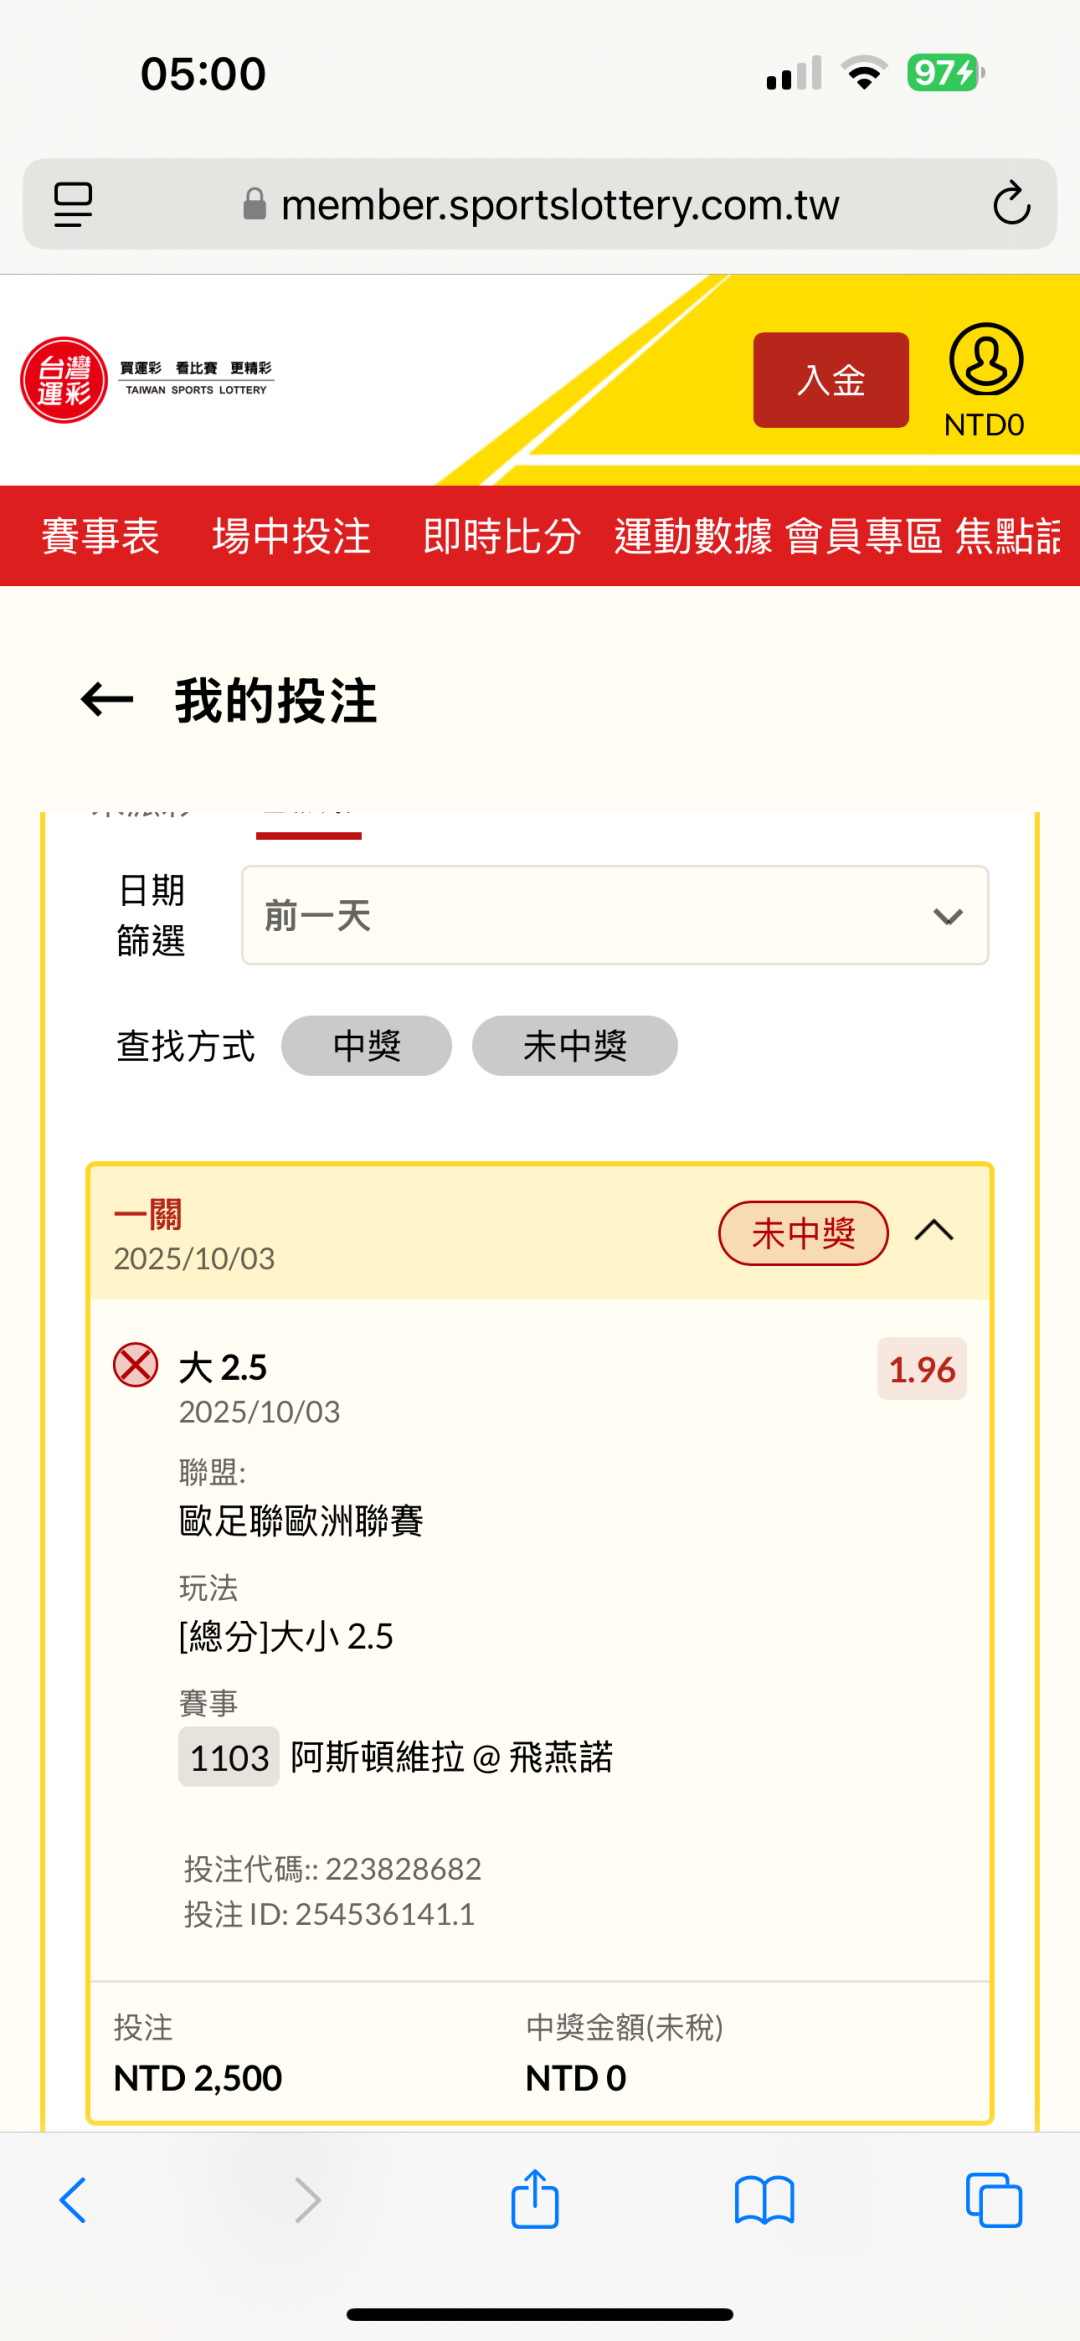1080x2341 pixels.
Task: Tap the back arrow beside 我的投注
Action: tap(107, 700)
